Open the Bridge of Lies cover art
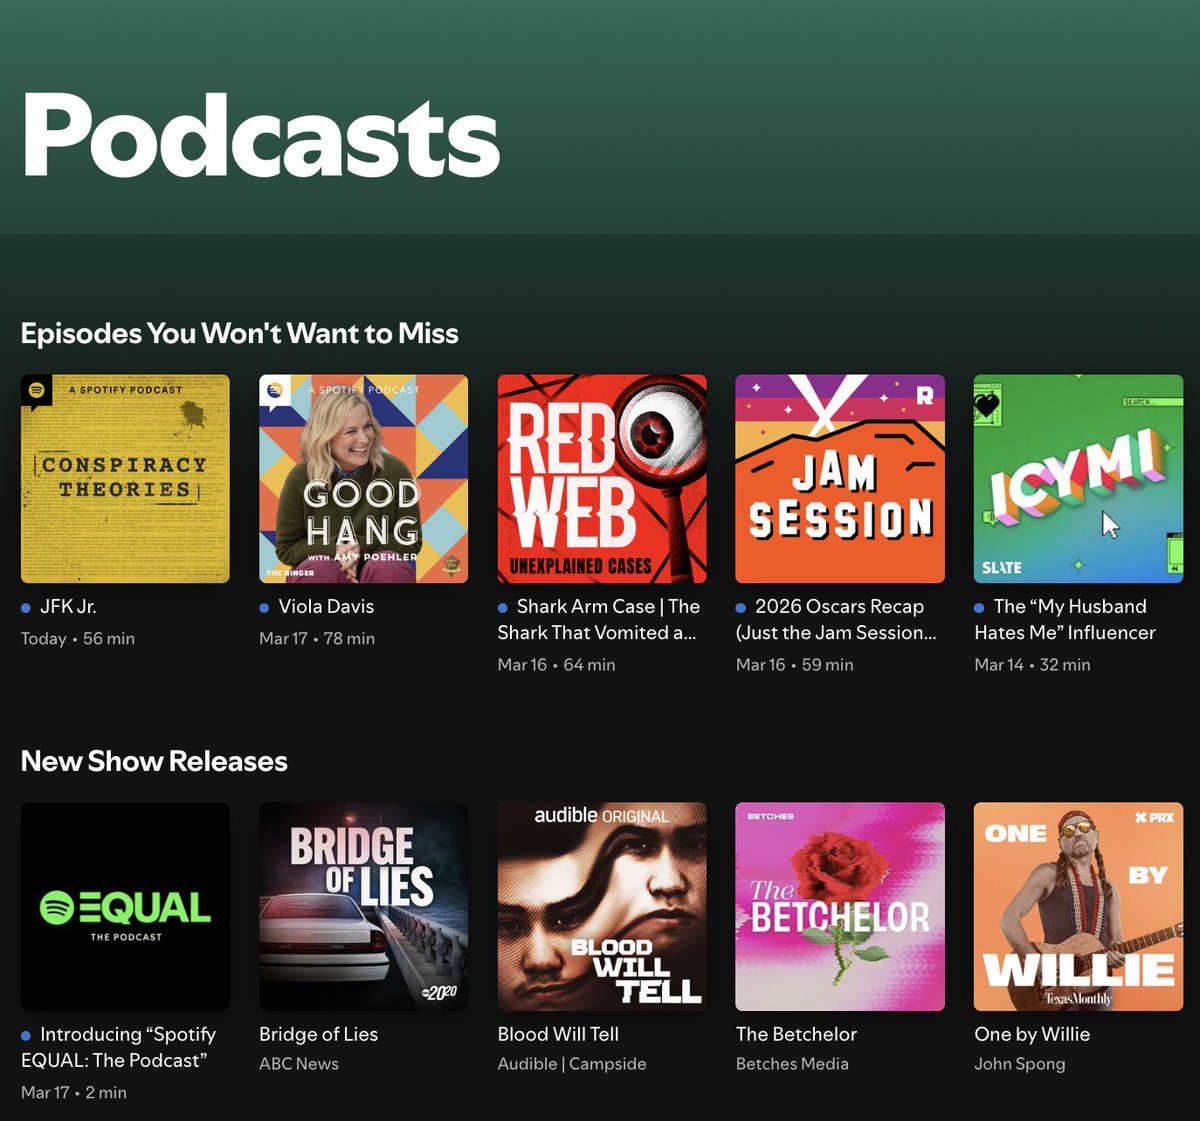 [x=363, y=907]
